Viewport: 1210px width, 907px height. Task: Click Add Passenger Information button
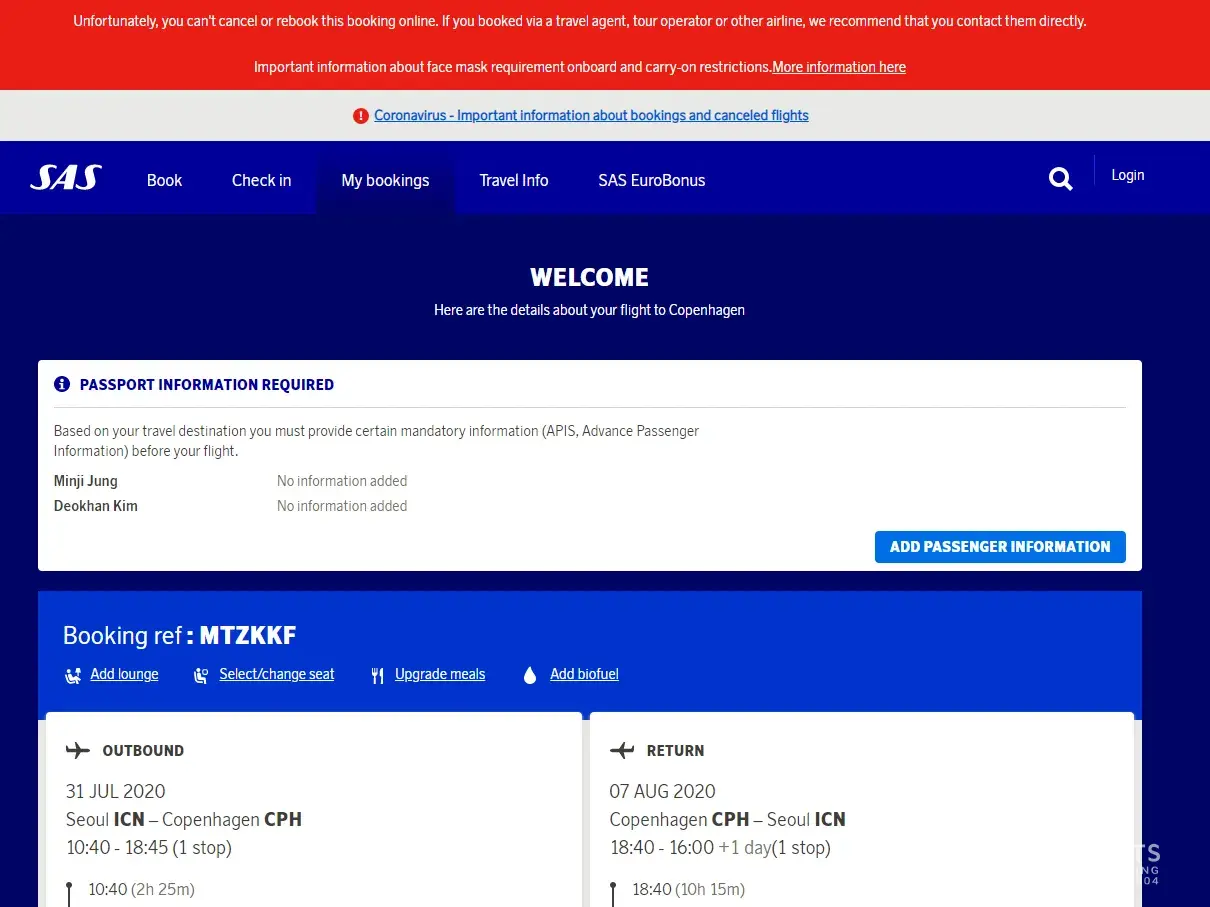coord(1000,547)
